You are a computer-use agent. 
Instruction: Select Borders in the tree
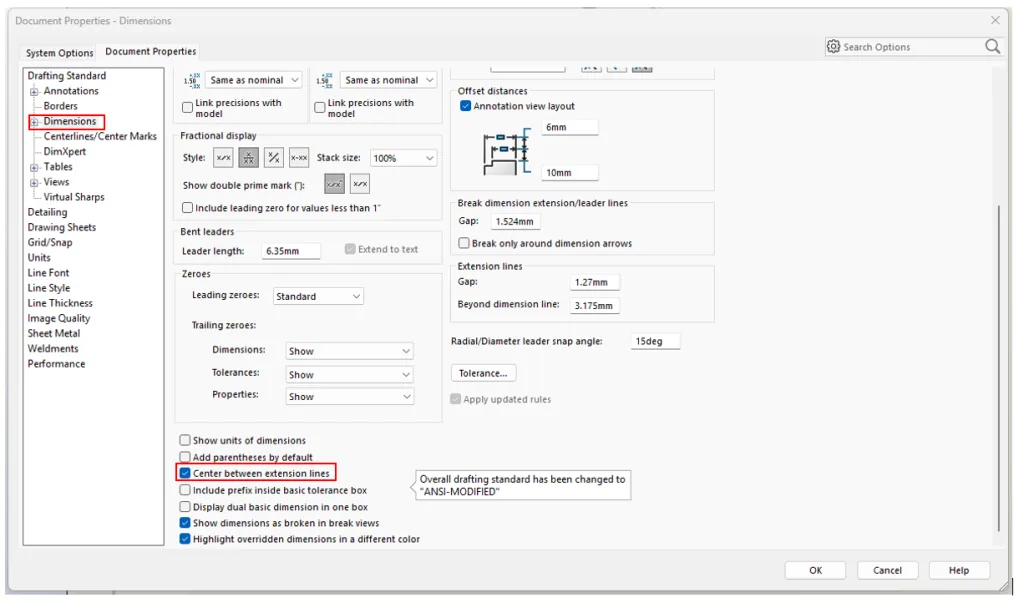pos(61,106)
